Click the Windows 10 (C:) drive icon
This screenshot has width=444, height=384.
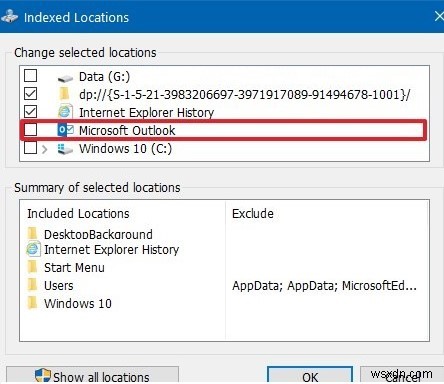coord(65,149)
